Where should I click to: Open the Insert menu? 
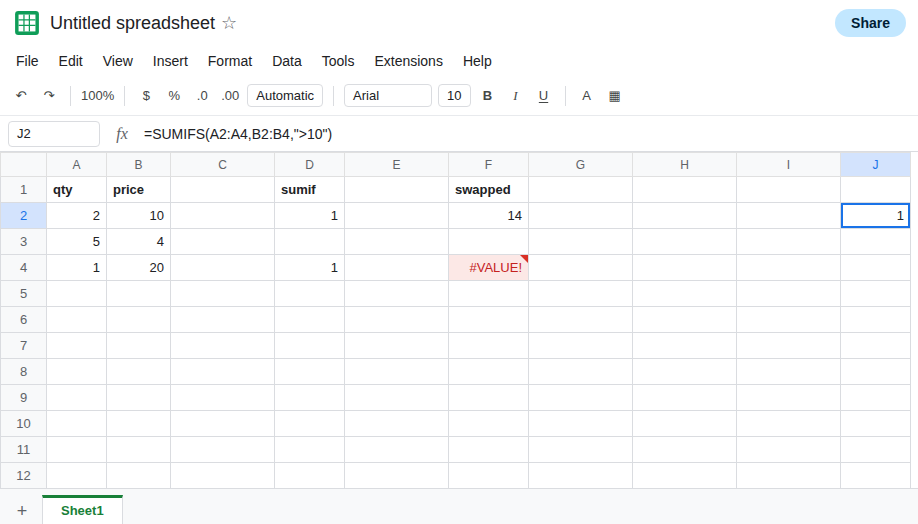tap(170, 61)
